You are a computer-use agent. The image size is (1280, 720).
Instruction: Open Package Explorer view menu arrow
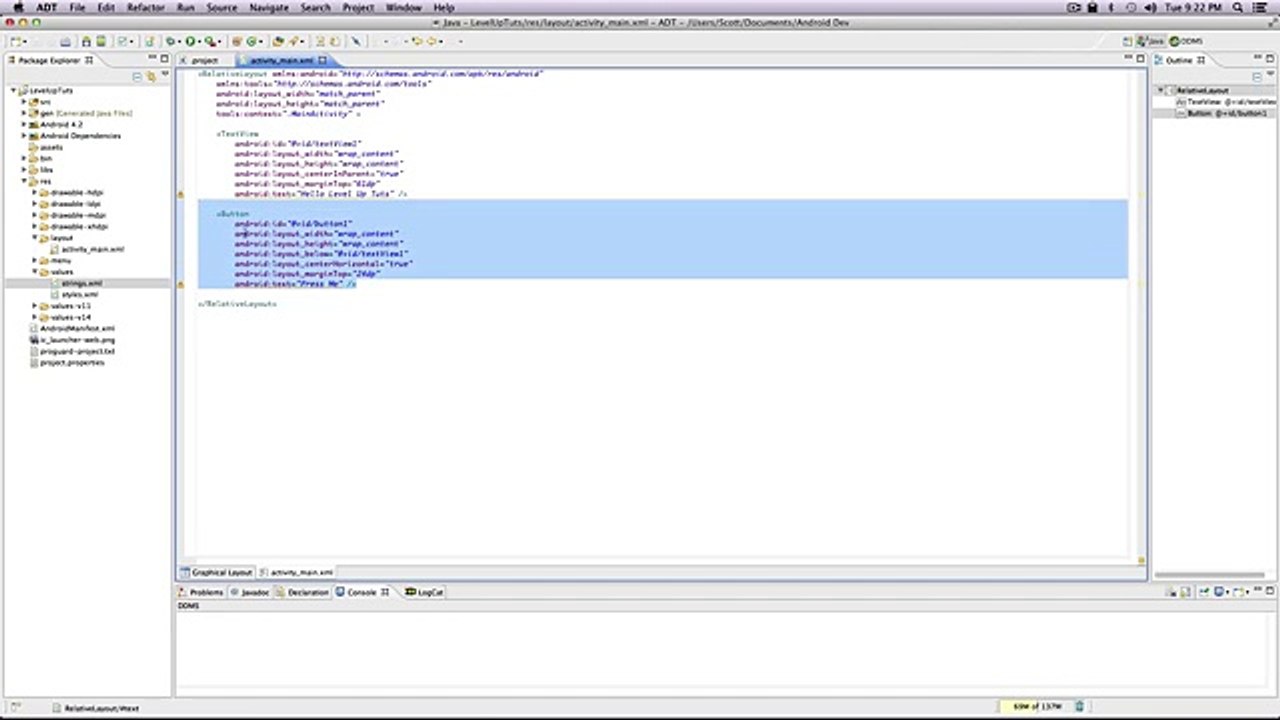pyautogui.click(x=164, y=76)
